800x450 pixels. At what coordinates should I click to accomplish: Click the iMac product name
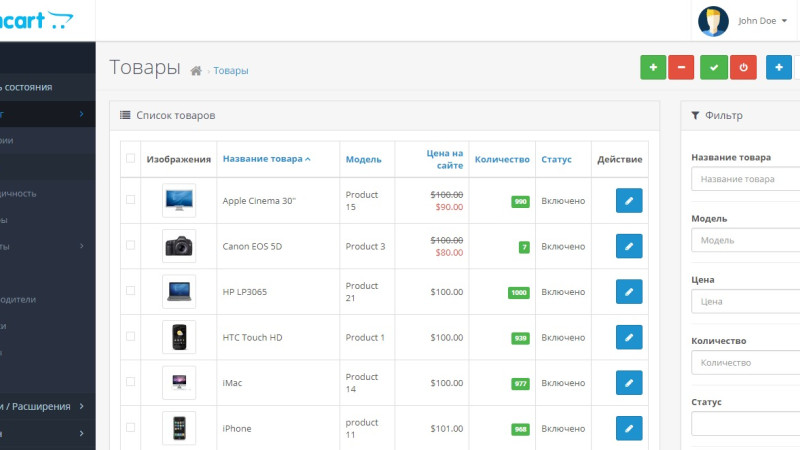click(232, 383)
